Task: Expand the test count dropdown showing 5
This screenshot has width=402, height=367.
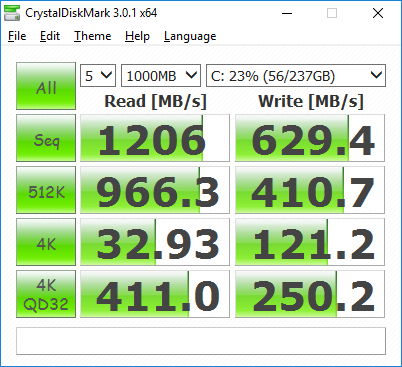Action: click(98, 76)
